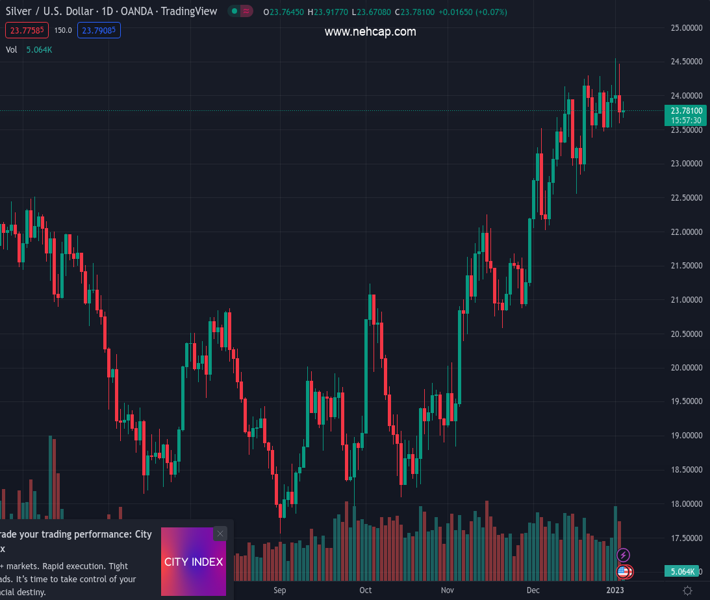Click the blue buy price 23.79083 button

100,30
